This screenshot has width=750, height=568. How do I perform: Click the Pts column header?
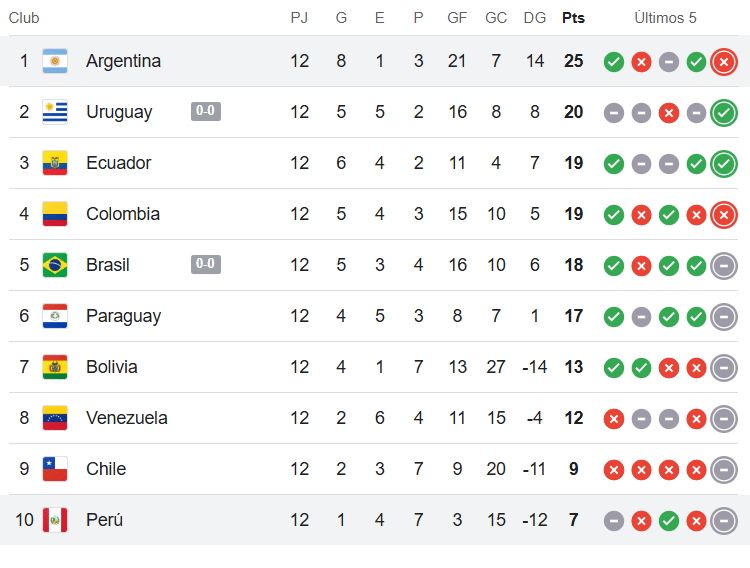tap(573, 18)
